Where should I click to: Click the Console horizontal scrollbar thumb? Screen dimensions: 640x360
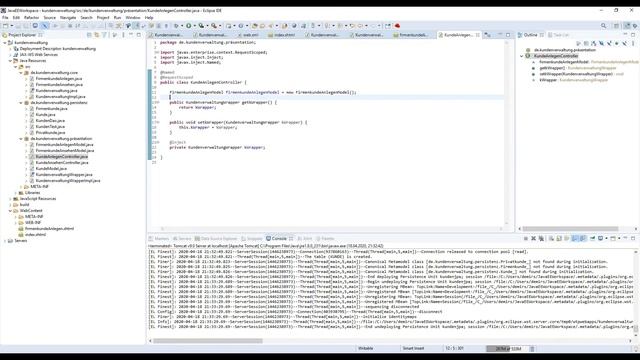(208, 341)
